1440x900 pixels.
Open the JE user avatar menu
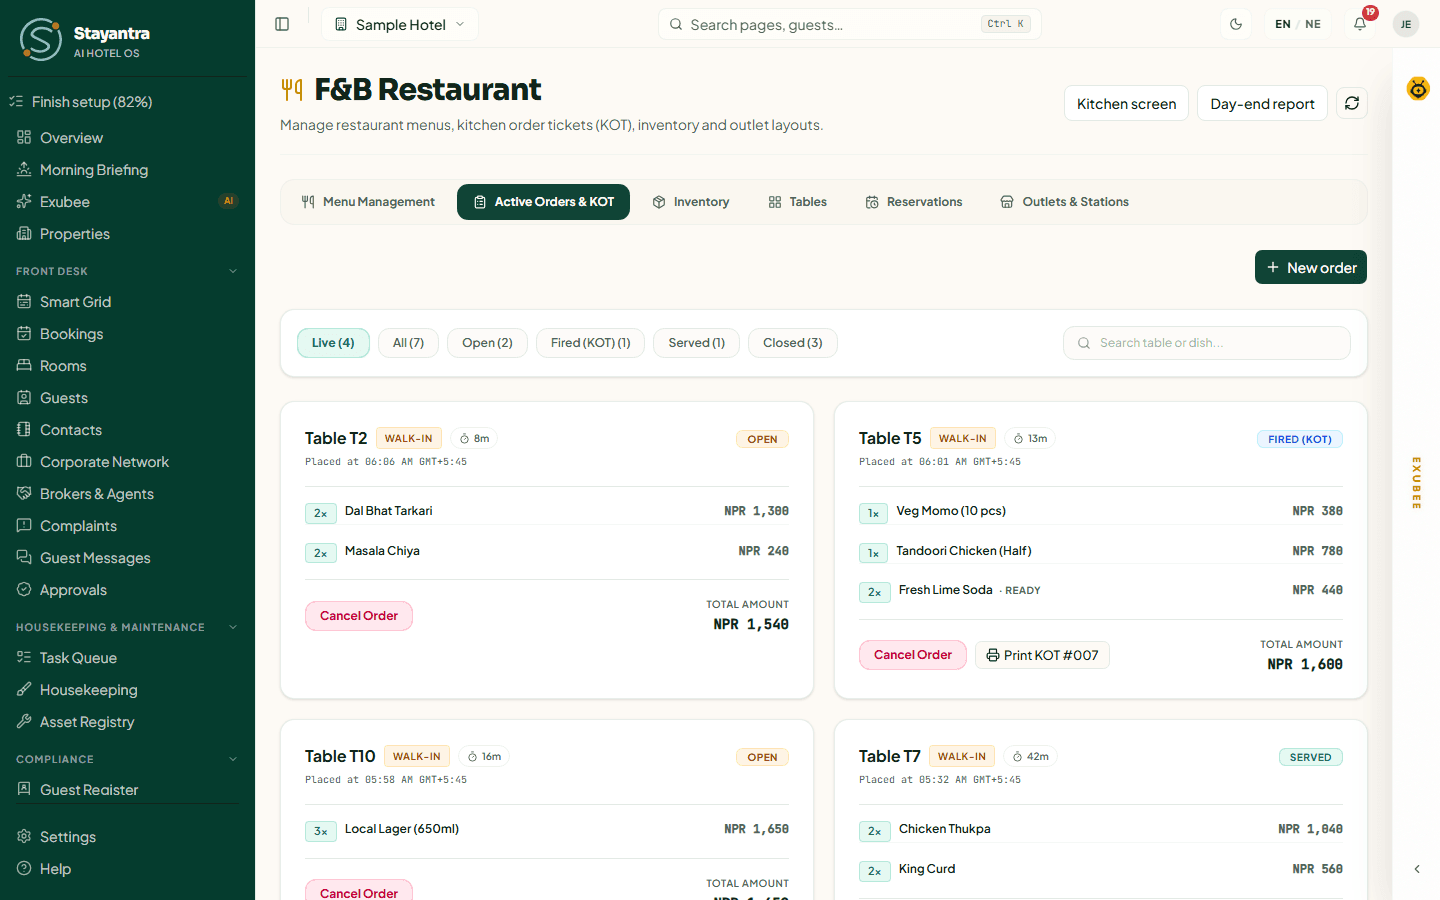pos(1406,24)
